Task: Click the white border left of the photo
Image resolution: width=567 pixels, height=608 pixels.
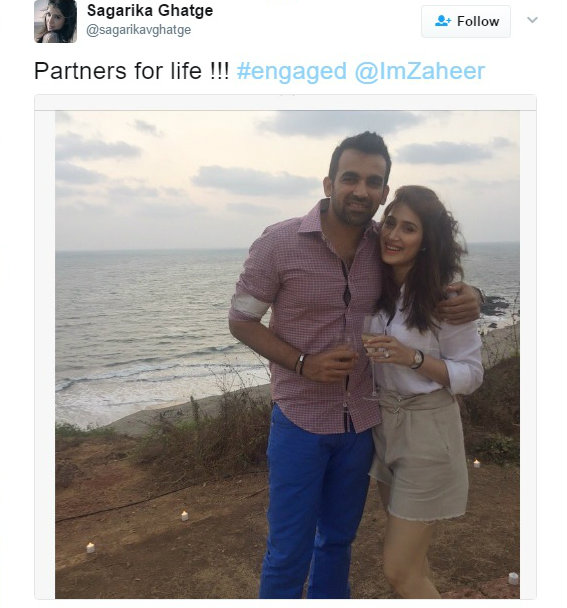Action: tap(45, 354)
